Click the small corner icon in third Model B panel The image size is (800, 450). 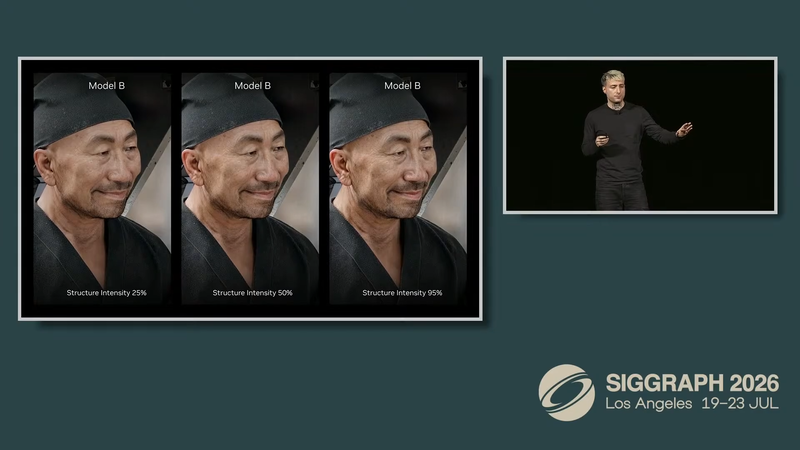click(x=462, y=84)
